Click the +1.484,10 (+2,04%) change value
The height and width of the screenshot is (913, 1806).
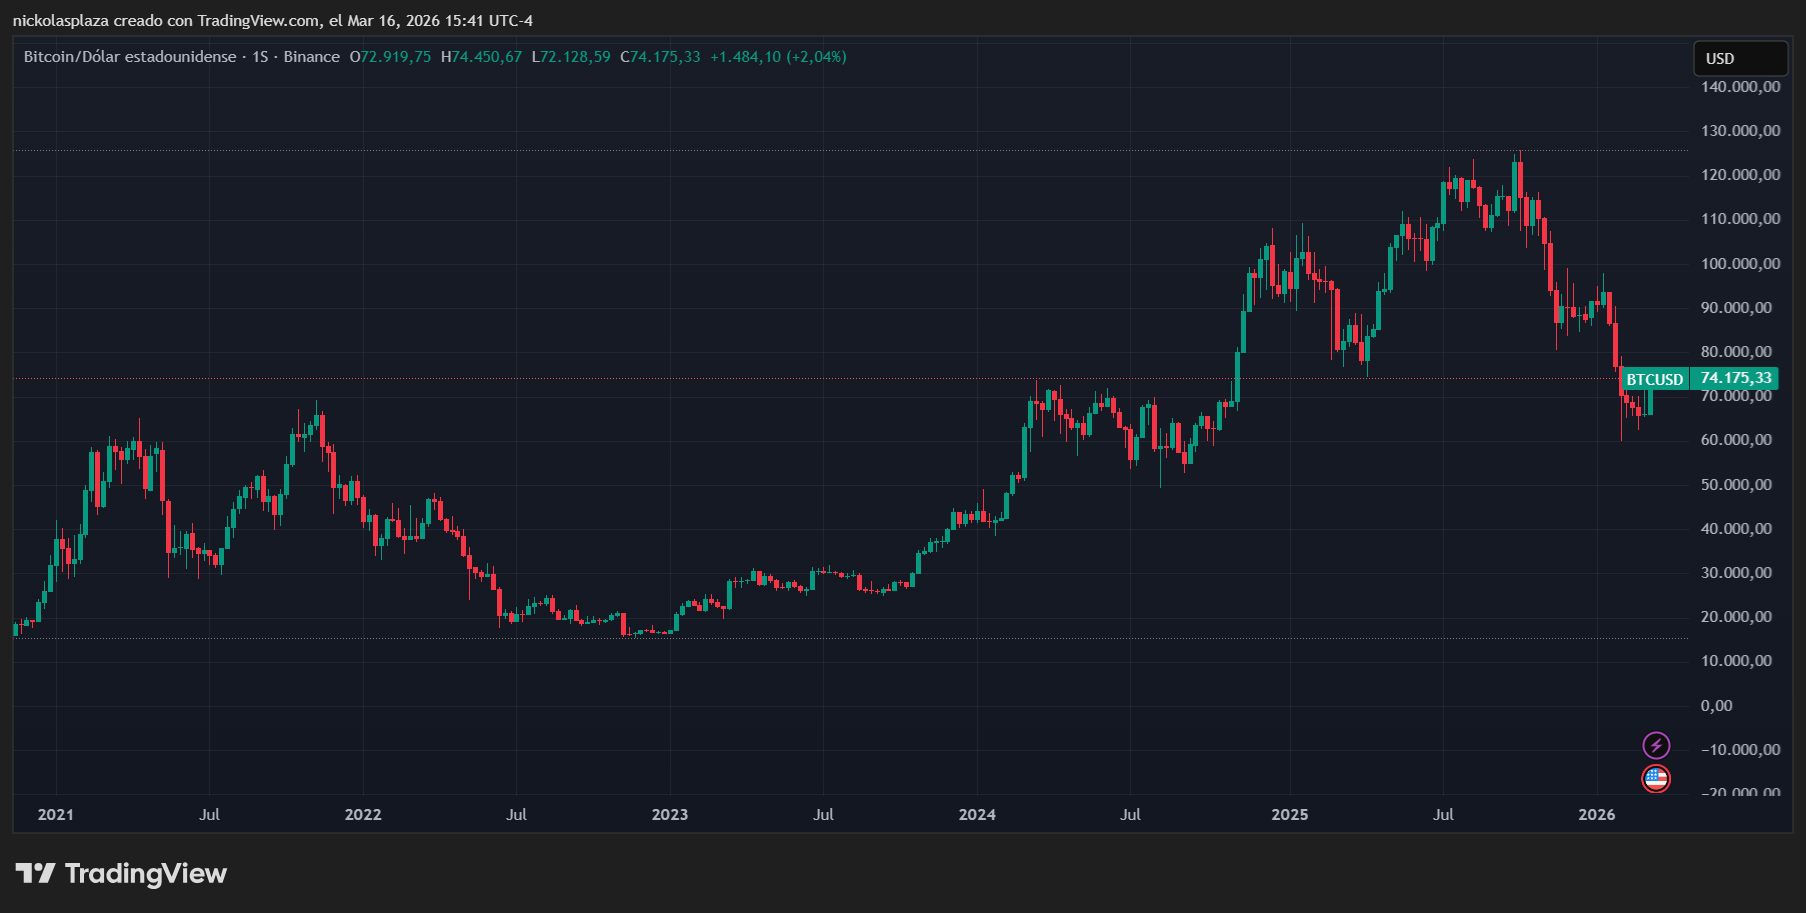(778, 57)
